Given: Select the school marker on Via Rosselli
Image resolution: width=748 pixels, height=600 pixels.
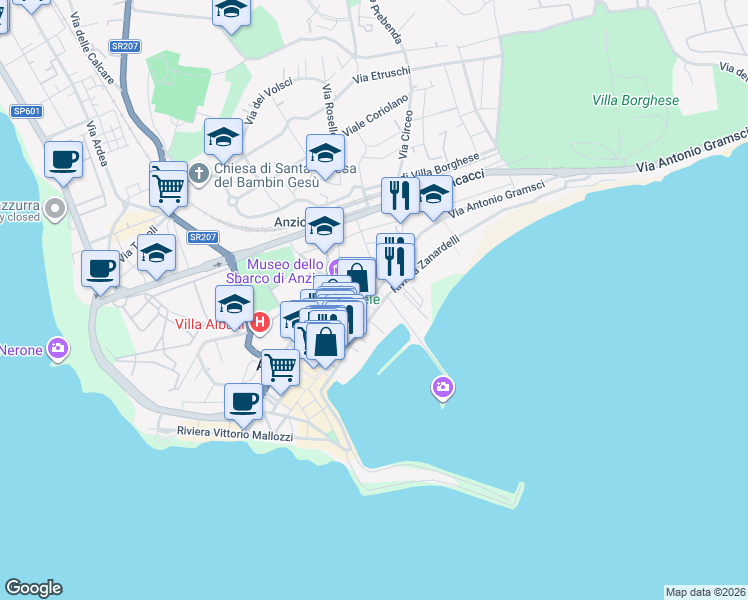Looking at the screenshot, I should click(x=325, y=155).
